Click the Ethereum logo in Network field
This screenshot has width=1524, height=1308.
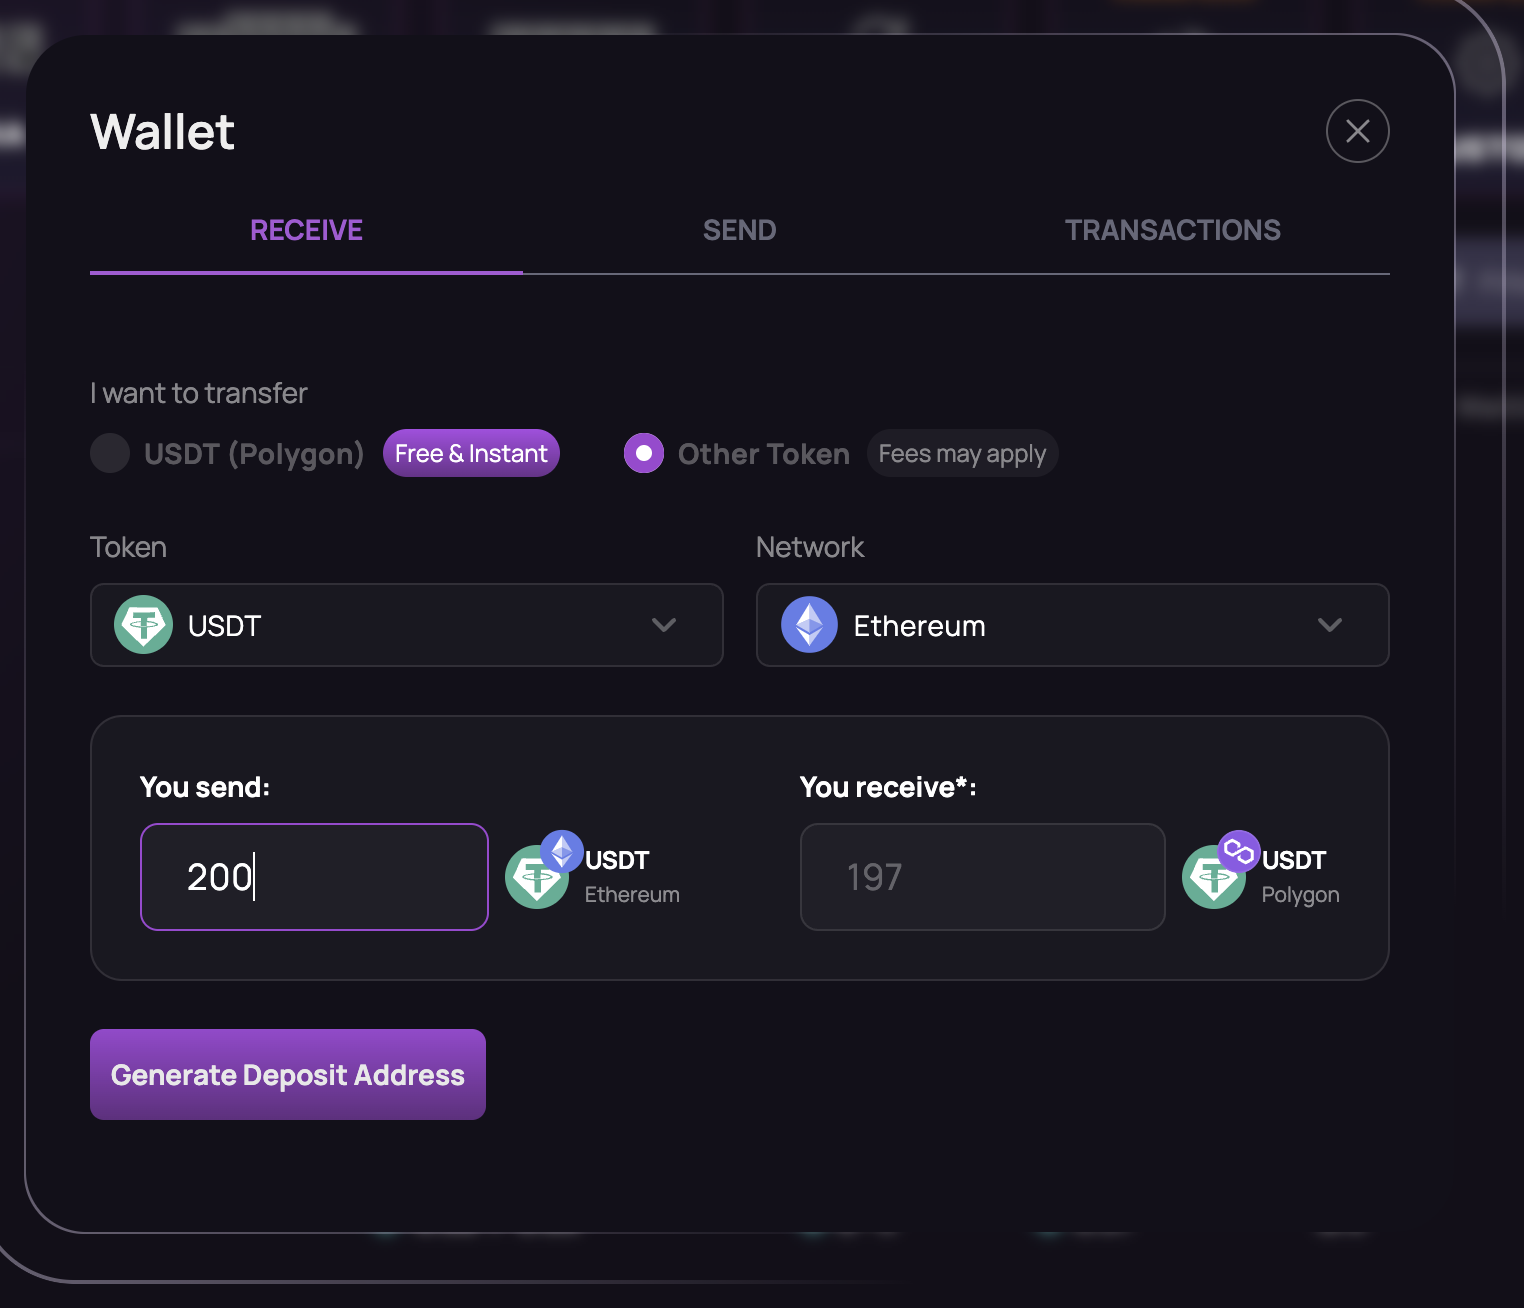tap(809, 625)
